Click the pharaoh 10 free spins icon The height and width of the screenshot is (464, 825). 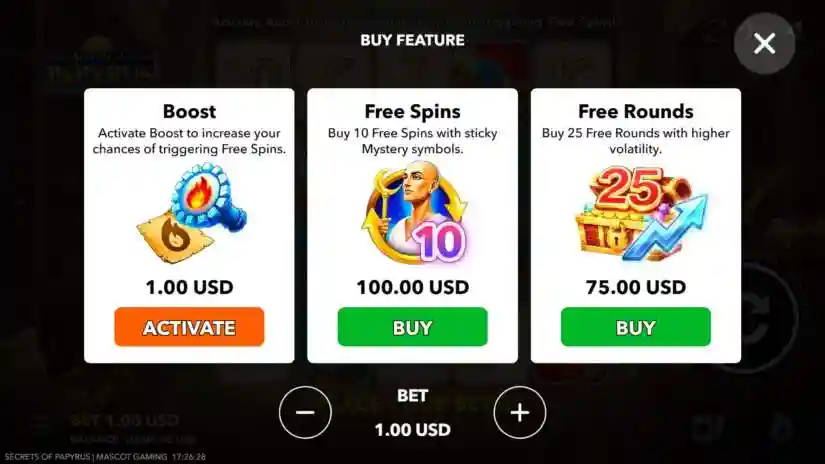click(414, 213)
